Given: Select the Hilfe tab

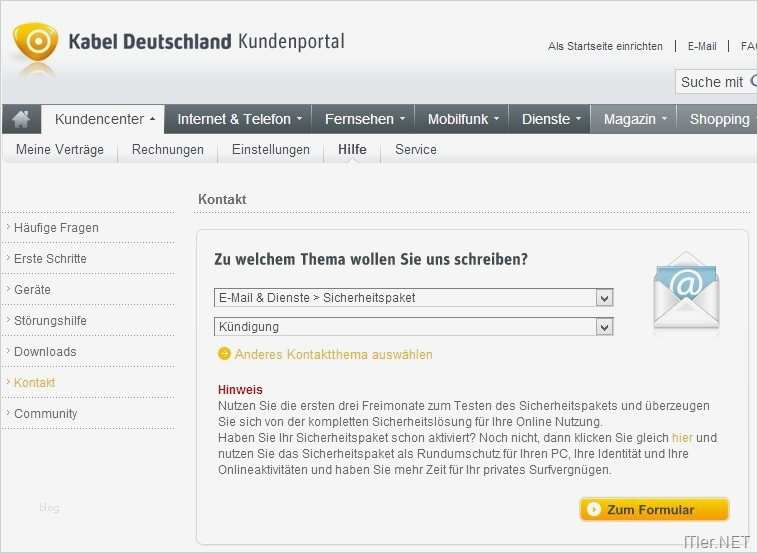Looking at the screenshot, I should pos(352,149).
